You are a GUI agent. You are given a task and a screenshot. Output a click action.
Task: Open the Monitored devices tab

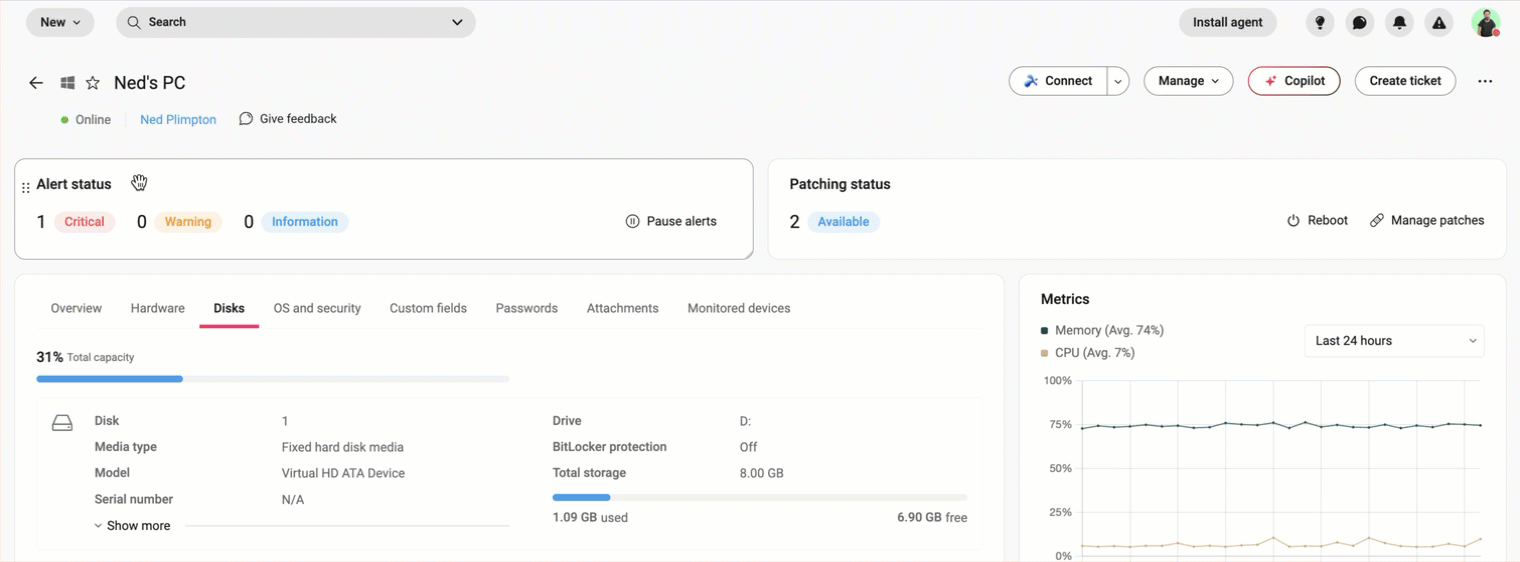point(739,308)
